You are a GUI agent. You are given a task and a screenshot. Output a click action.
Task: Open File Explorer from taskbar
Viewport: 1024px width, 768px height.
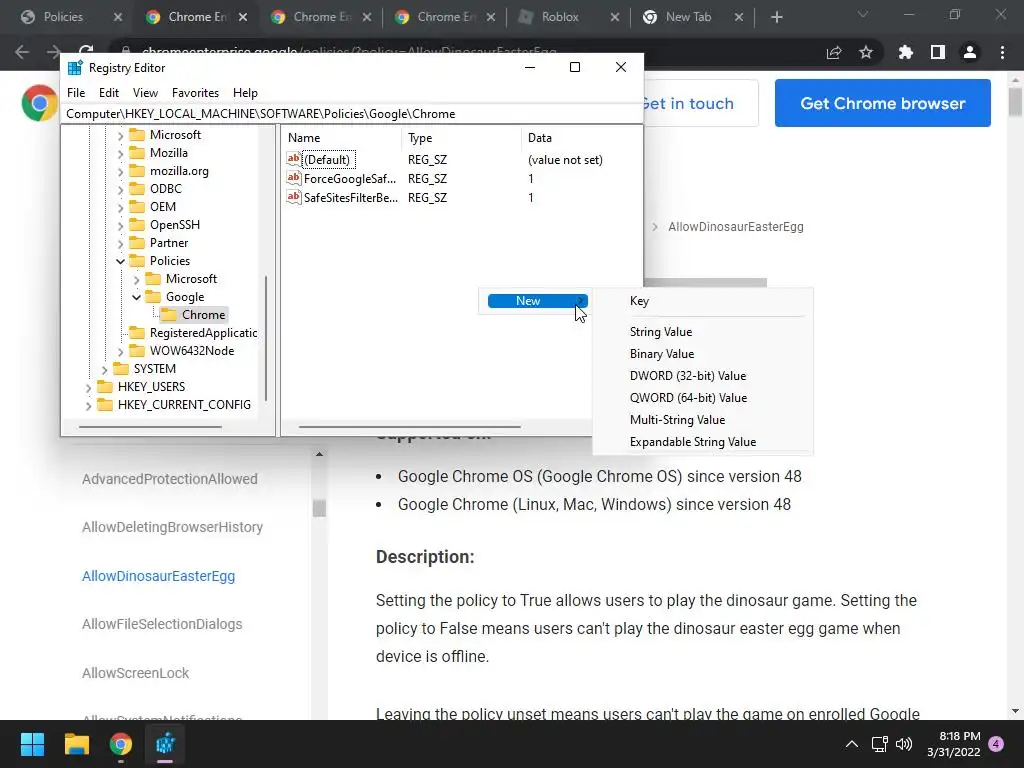(76, 744)
